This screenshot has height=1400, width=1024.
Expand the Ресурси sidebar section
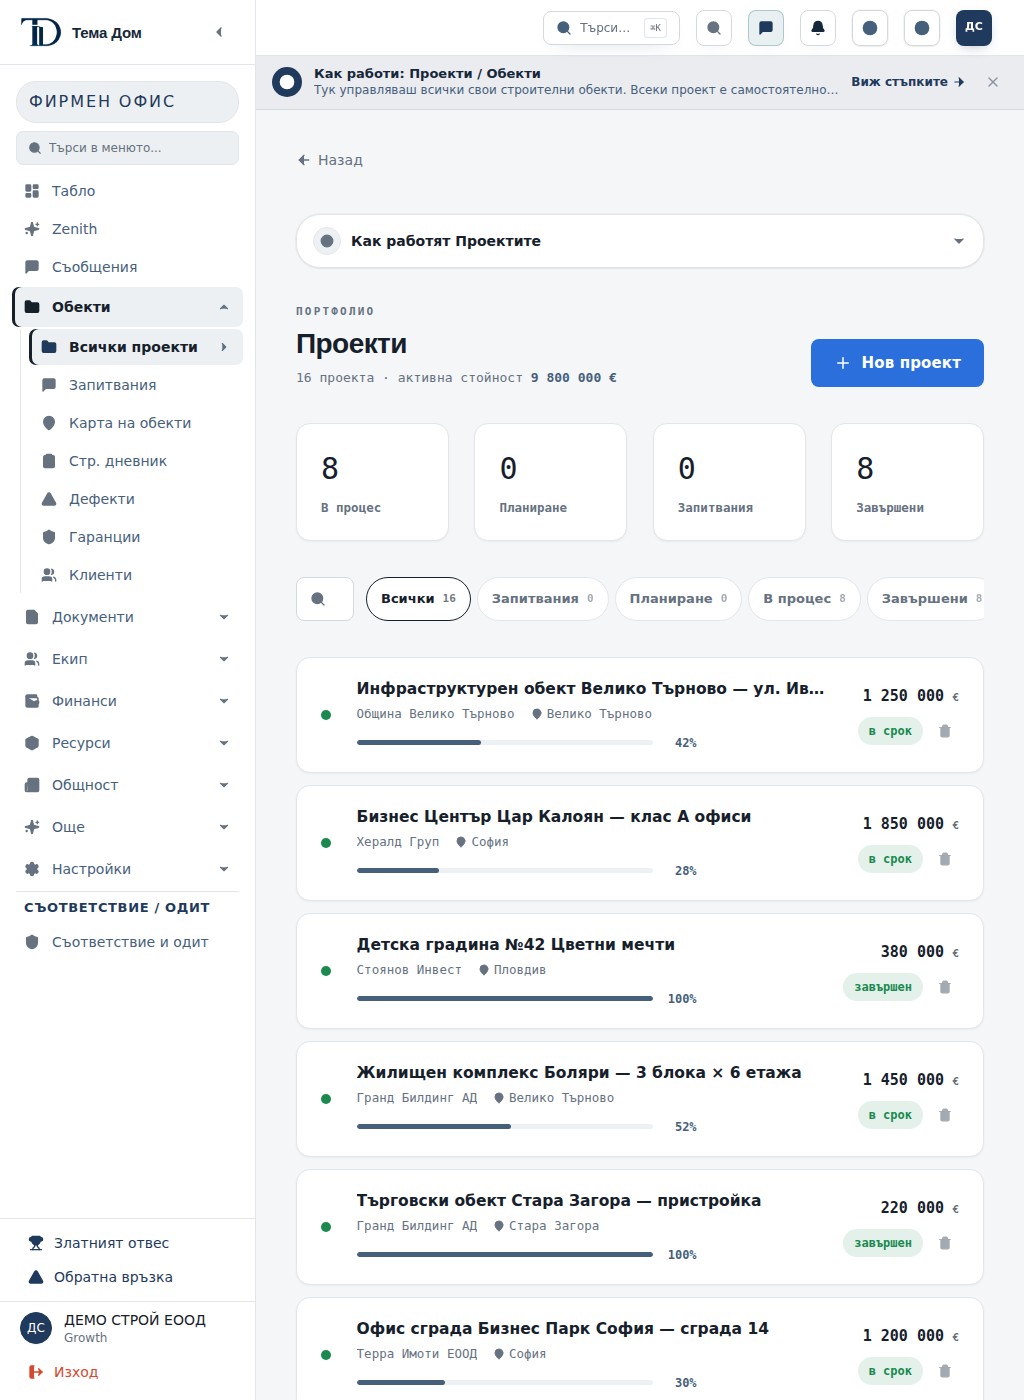(x=128, y=743)
